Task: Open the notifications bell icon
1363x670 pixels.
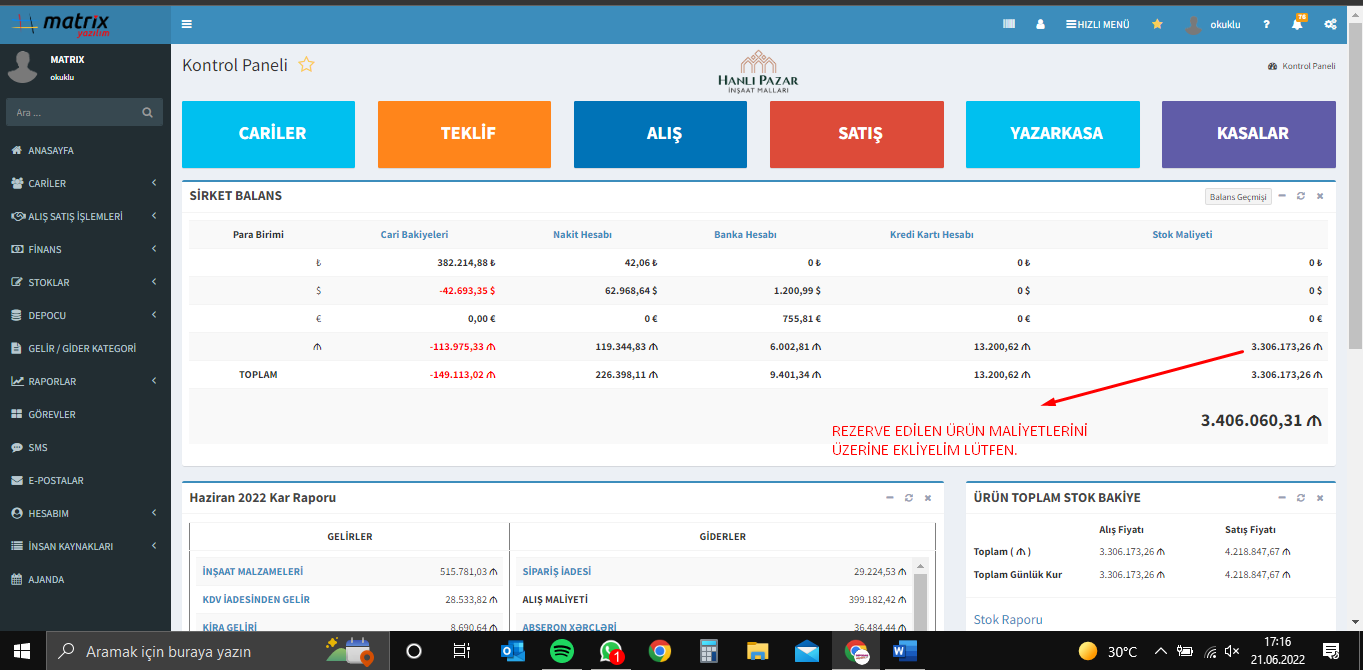Action: point(1297,24)
